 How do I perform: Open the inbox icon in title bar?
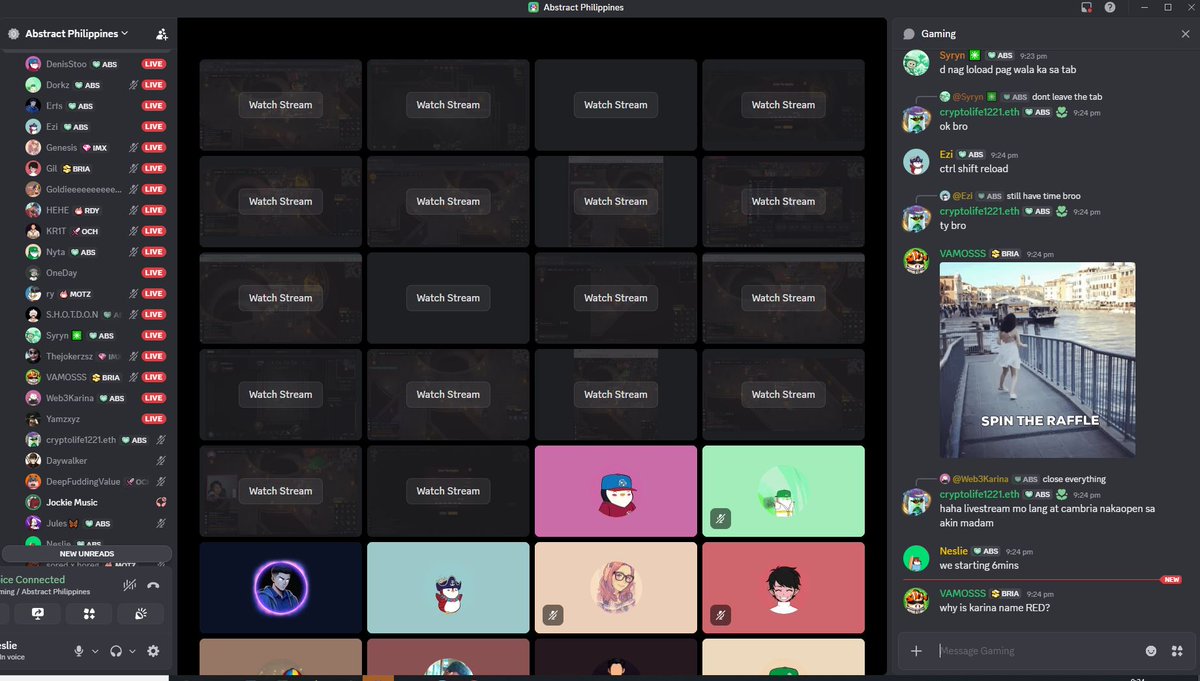pyautogui.click(x=1087, y=7)
